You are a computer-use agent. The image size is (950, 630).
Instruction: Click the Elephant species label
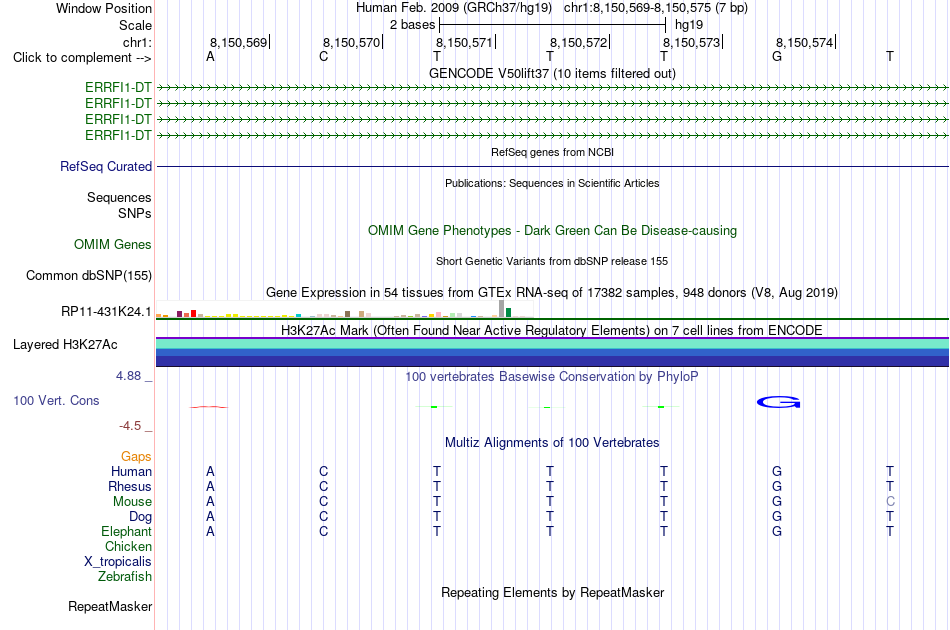click(127, 531)
